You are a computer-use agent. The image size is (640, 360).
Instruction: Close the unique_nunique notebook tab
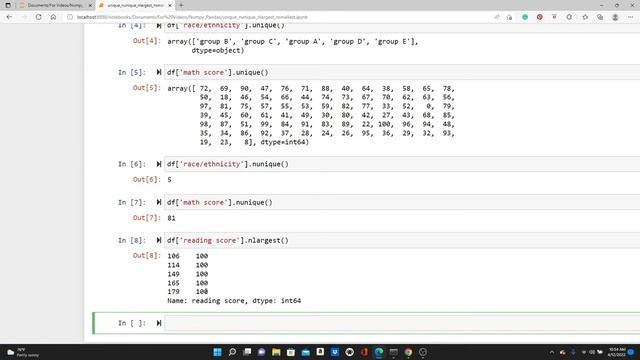click(170, 5)
